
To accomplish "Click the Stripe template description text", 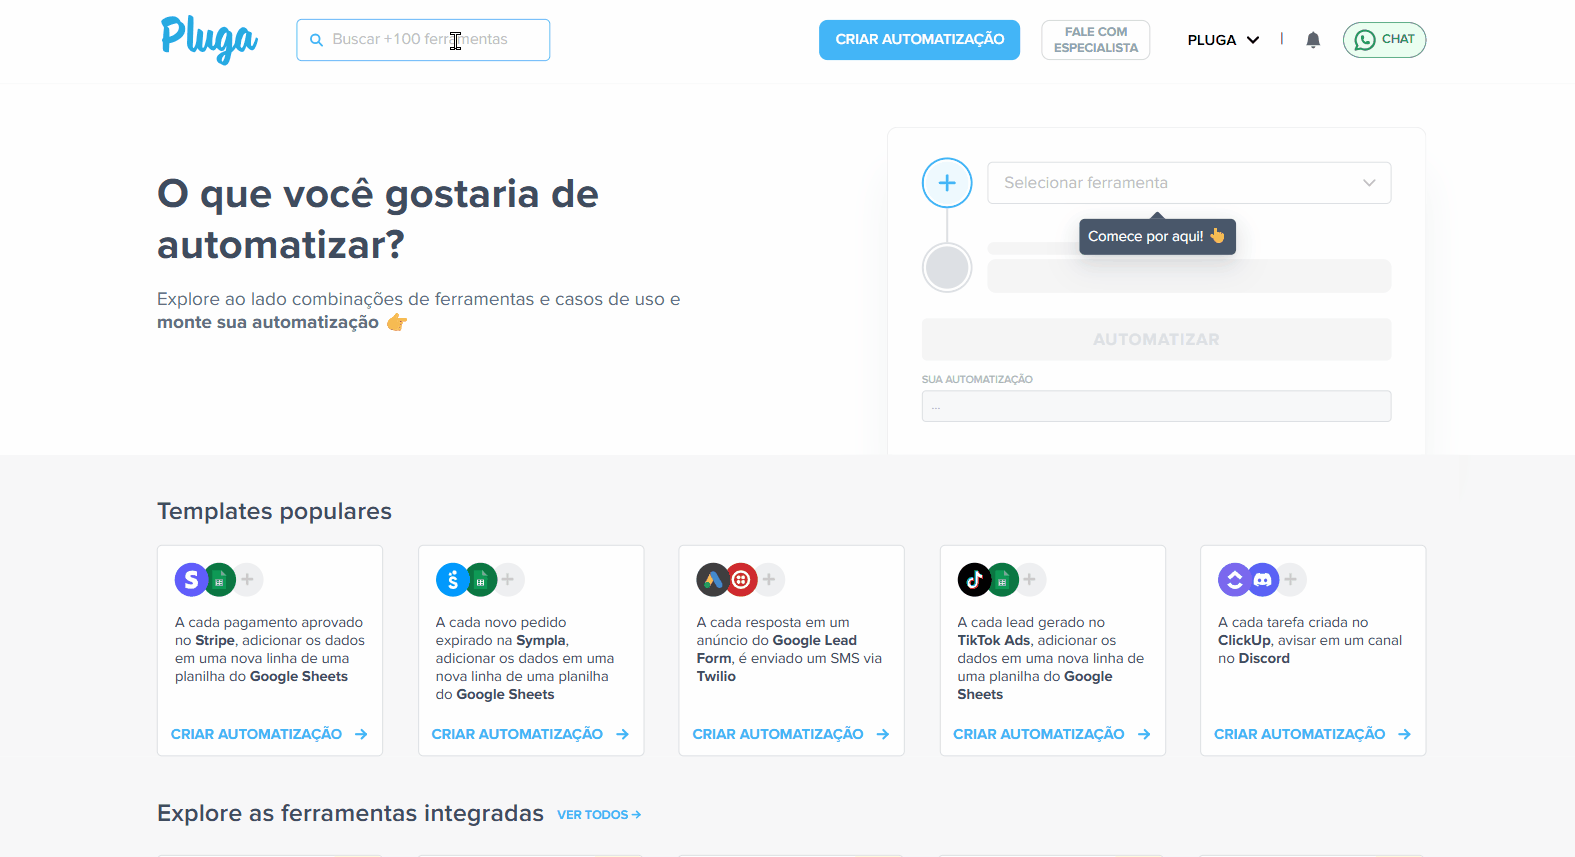I will tap(270, 650).
